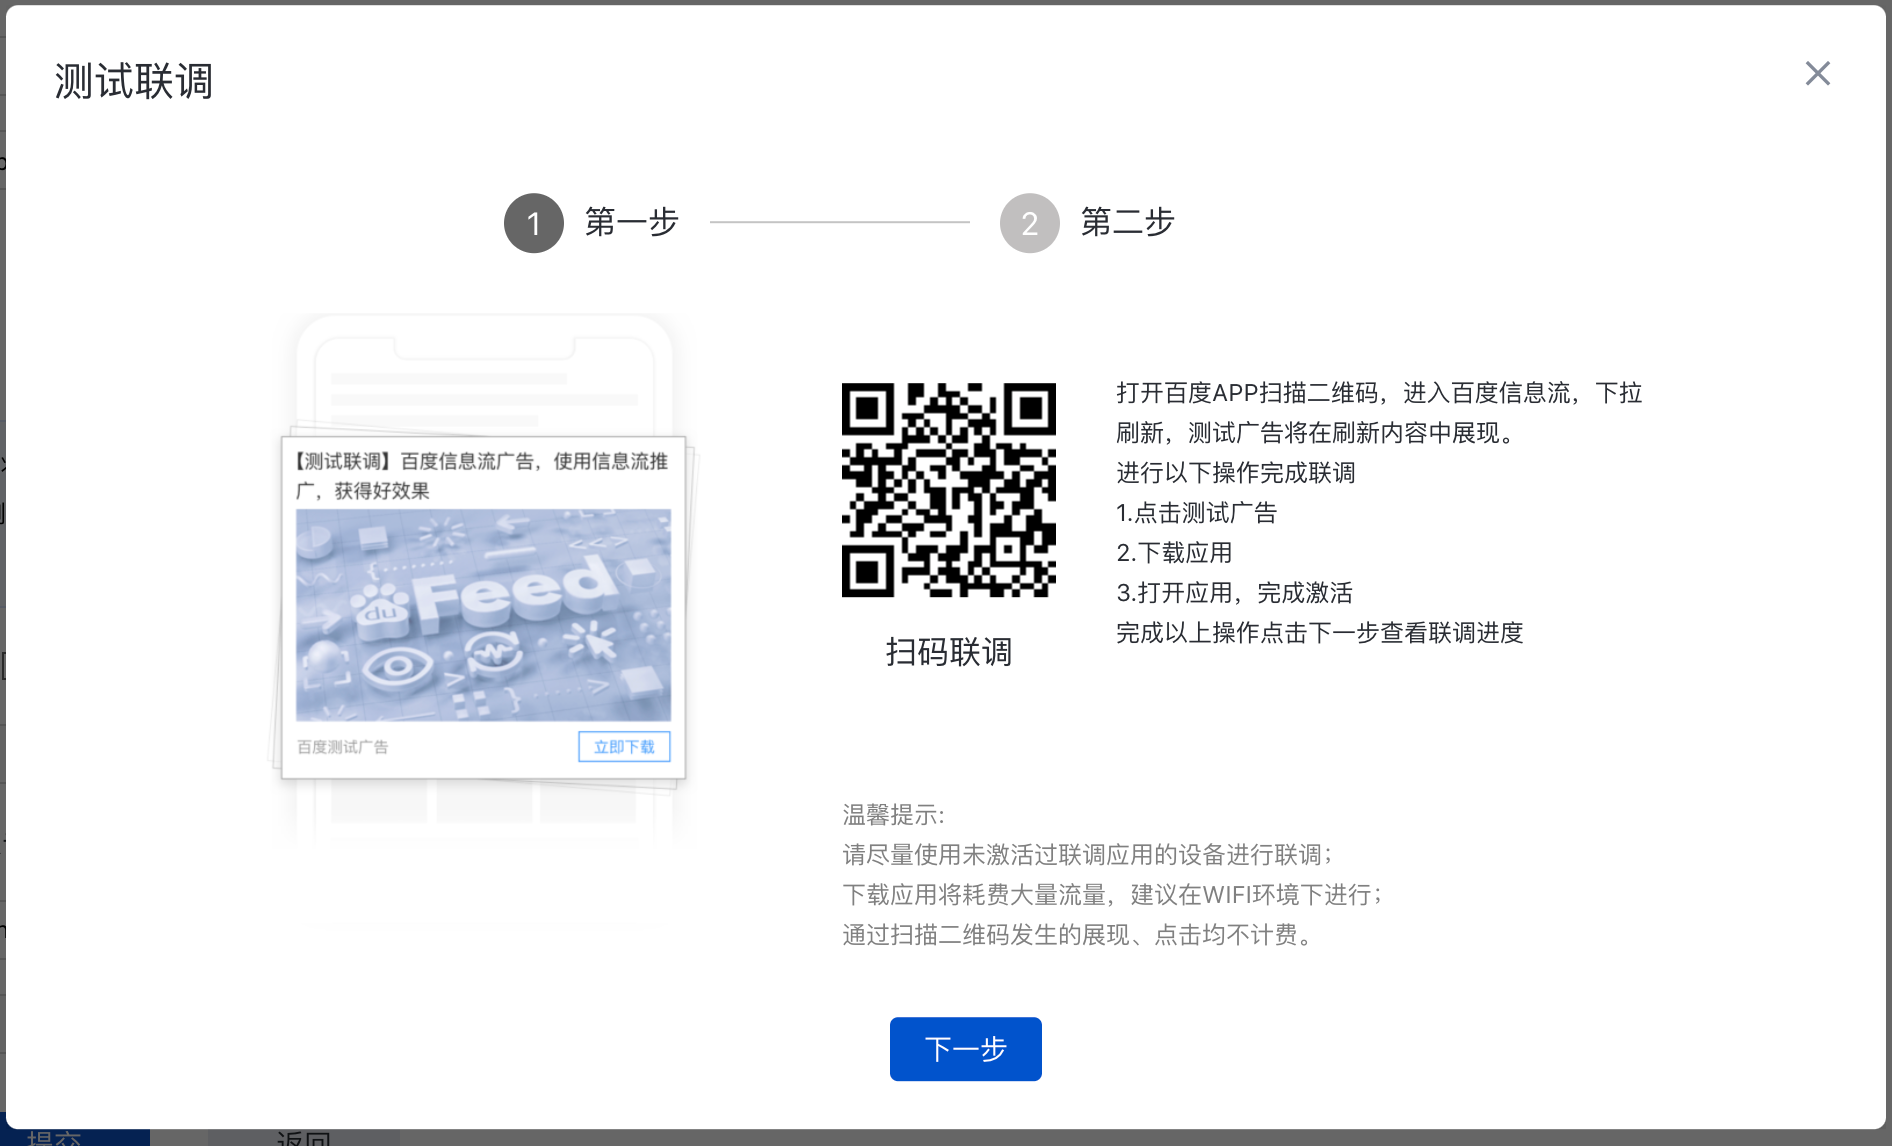Click the 温馨提示 heading

[893, 815]
